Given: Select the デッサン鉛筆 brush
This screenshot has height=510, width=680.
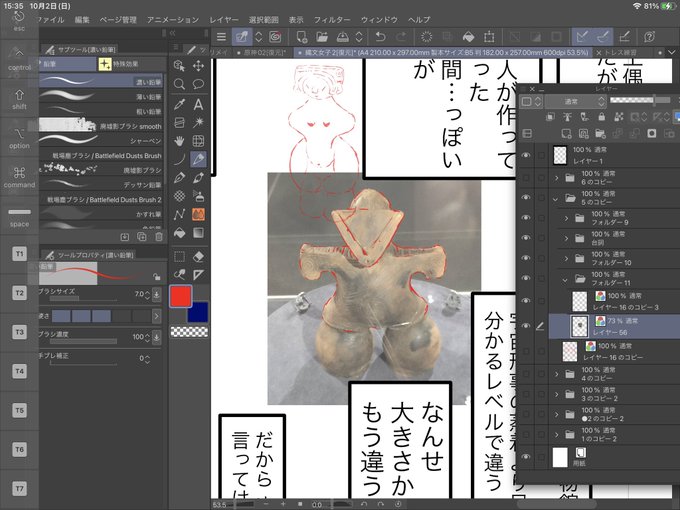Looking at the screenshot, I should 101,185.
